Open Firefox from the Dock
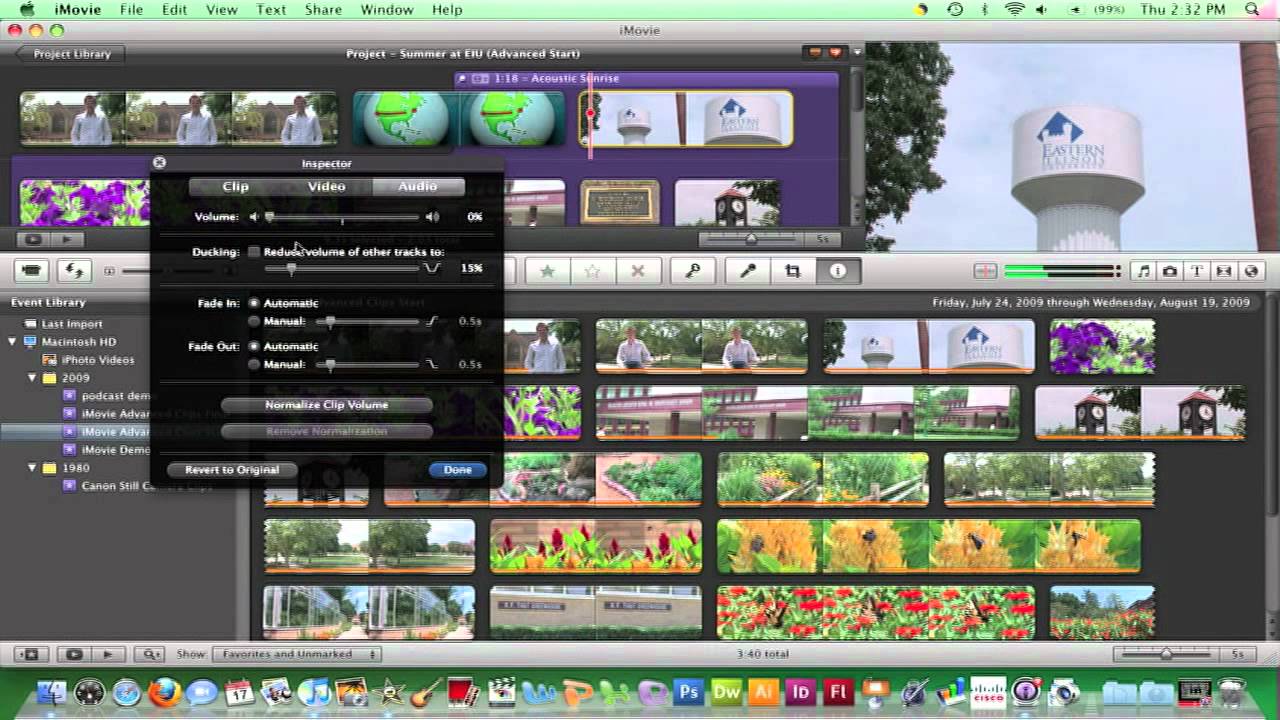Viewport: 1280px width, 720px height. click(x=163, y=692)
